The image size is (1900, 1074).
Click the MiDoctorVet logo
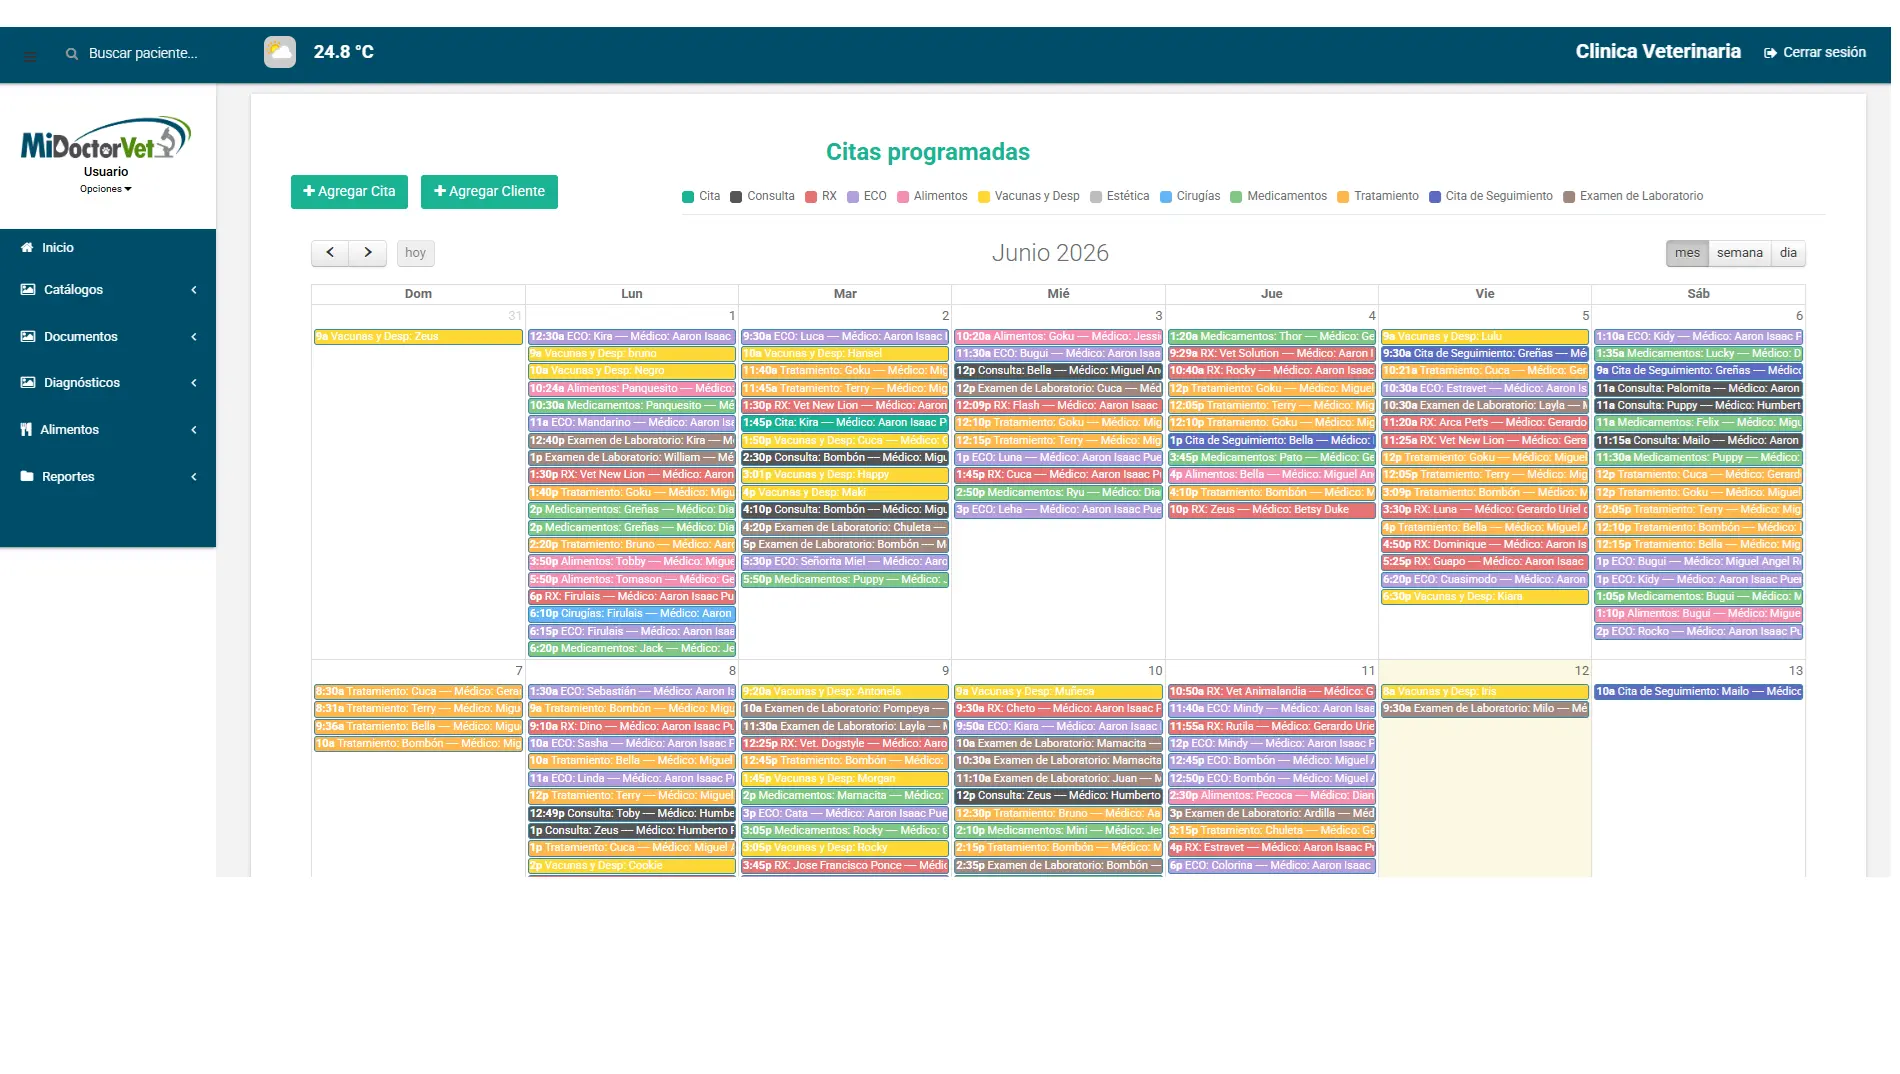[106, 138]
